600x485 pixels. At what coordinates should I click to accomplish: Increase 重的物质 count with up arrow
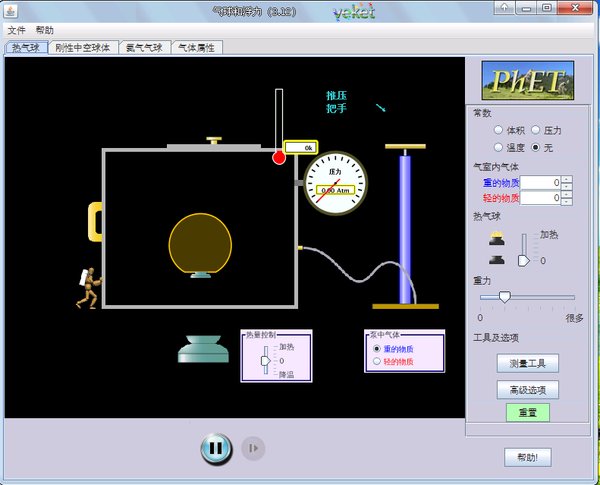coord(567,179)
